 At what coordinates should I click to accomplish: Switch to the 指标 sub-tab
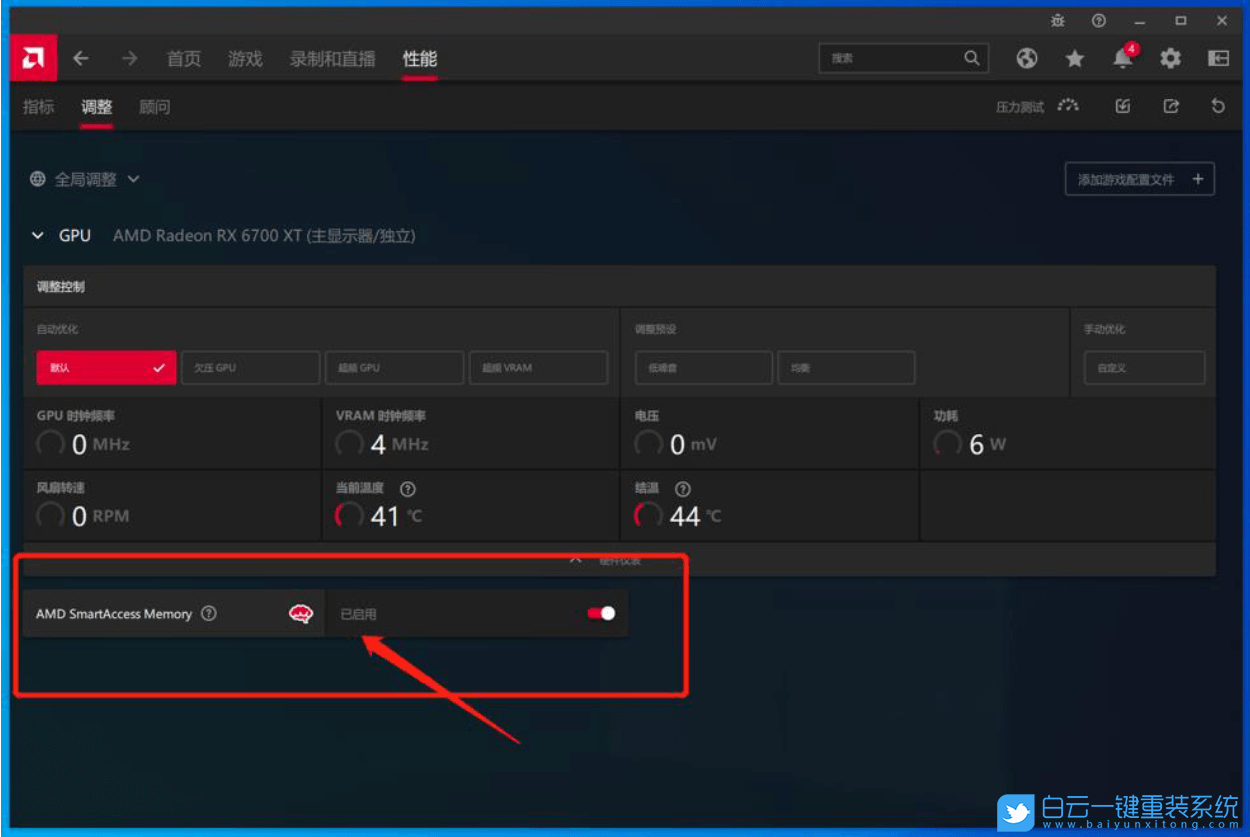click(x=39, y=107)
